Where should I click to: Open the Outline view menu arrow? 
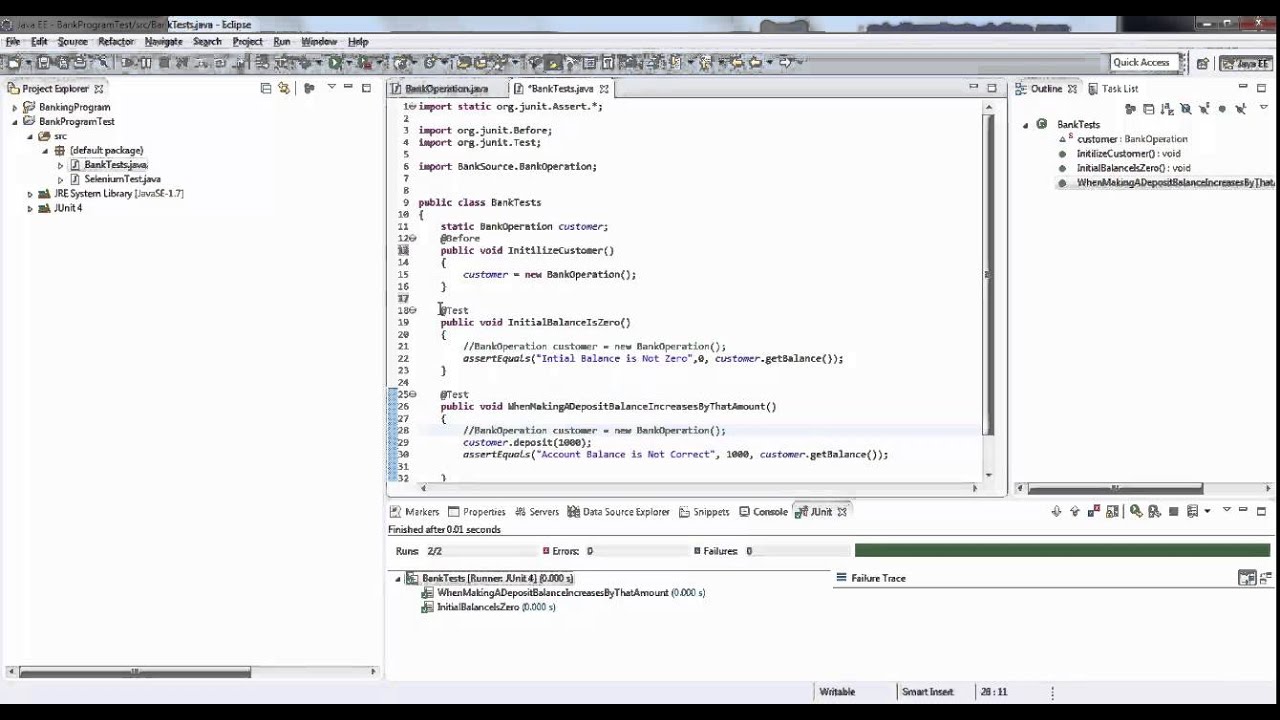tap(1264, 107)
